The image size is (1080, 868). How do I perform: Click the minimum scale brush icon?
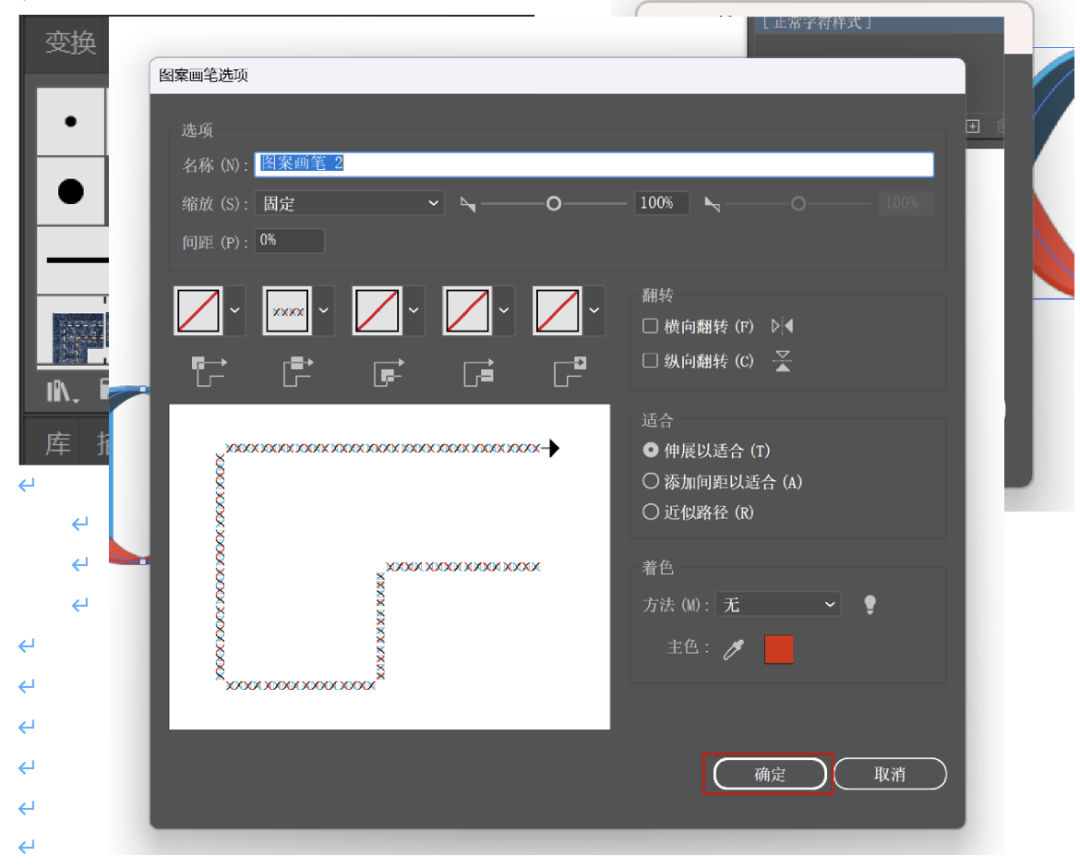[x=468, y=204]
